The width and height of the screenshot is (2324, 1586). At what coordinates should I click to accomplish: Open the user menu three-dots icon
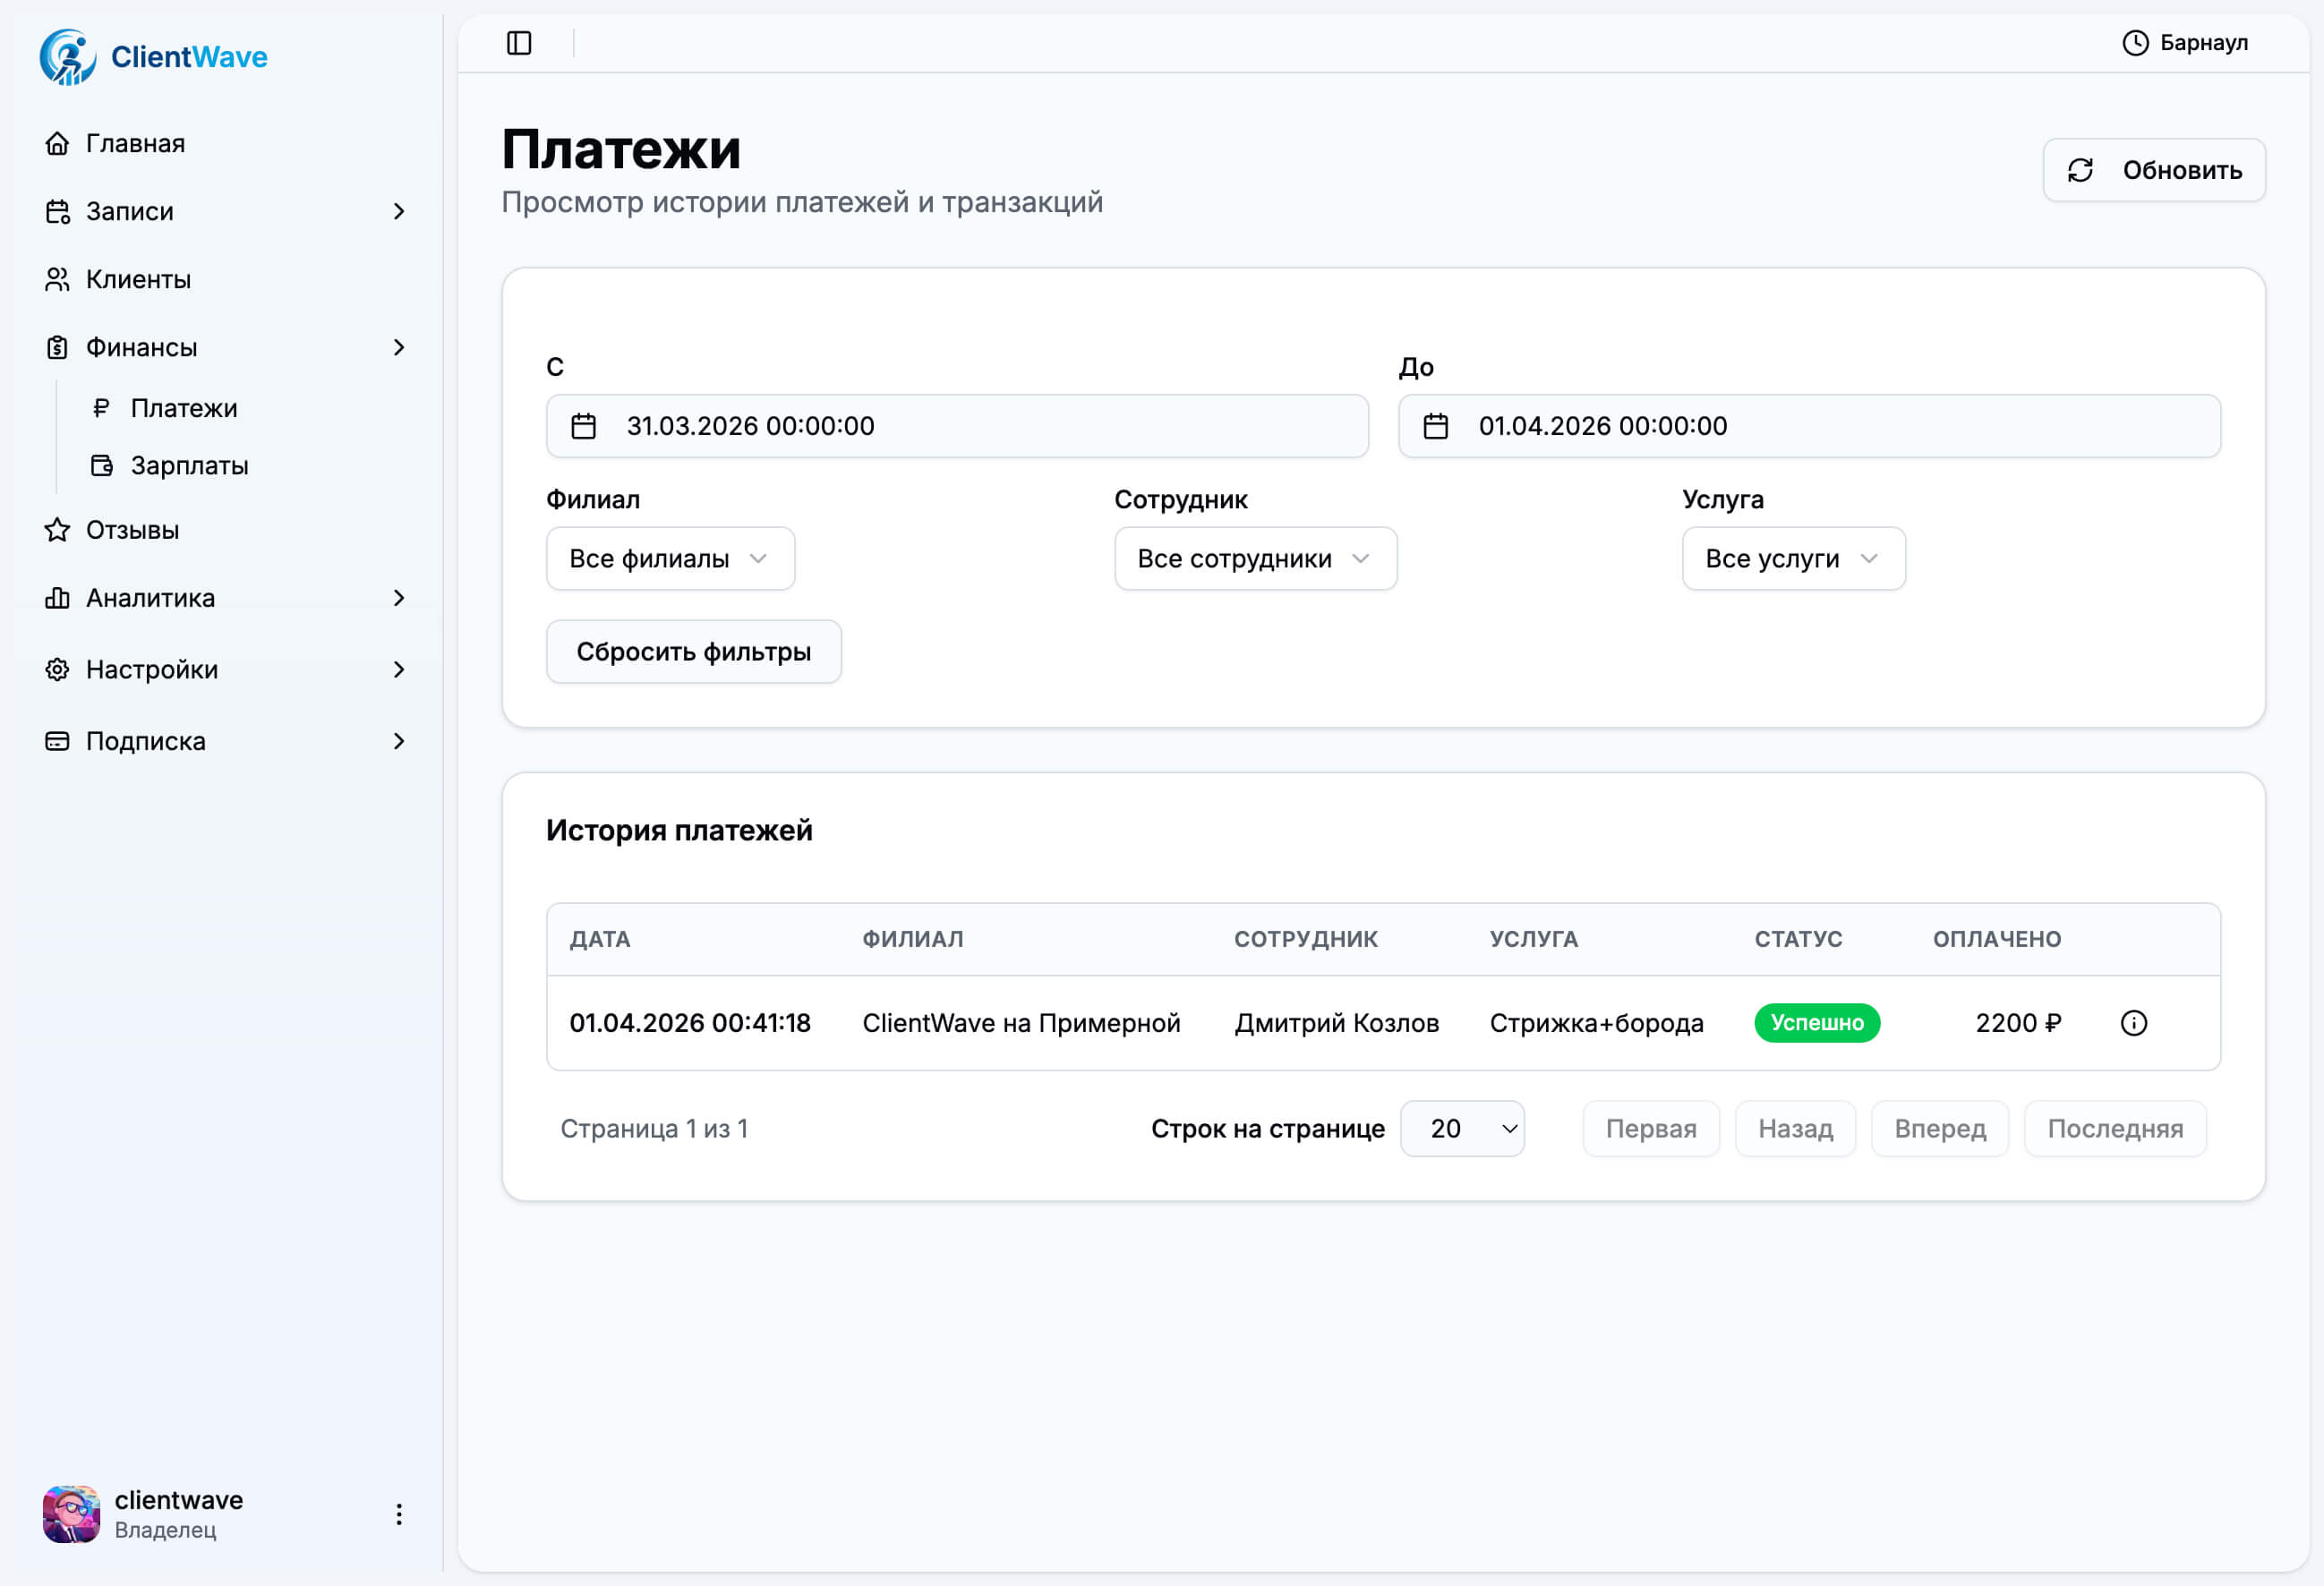399,1514
